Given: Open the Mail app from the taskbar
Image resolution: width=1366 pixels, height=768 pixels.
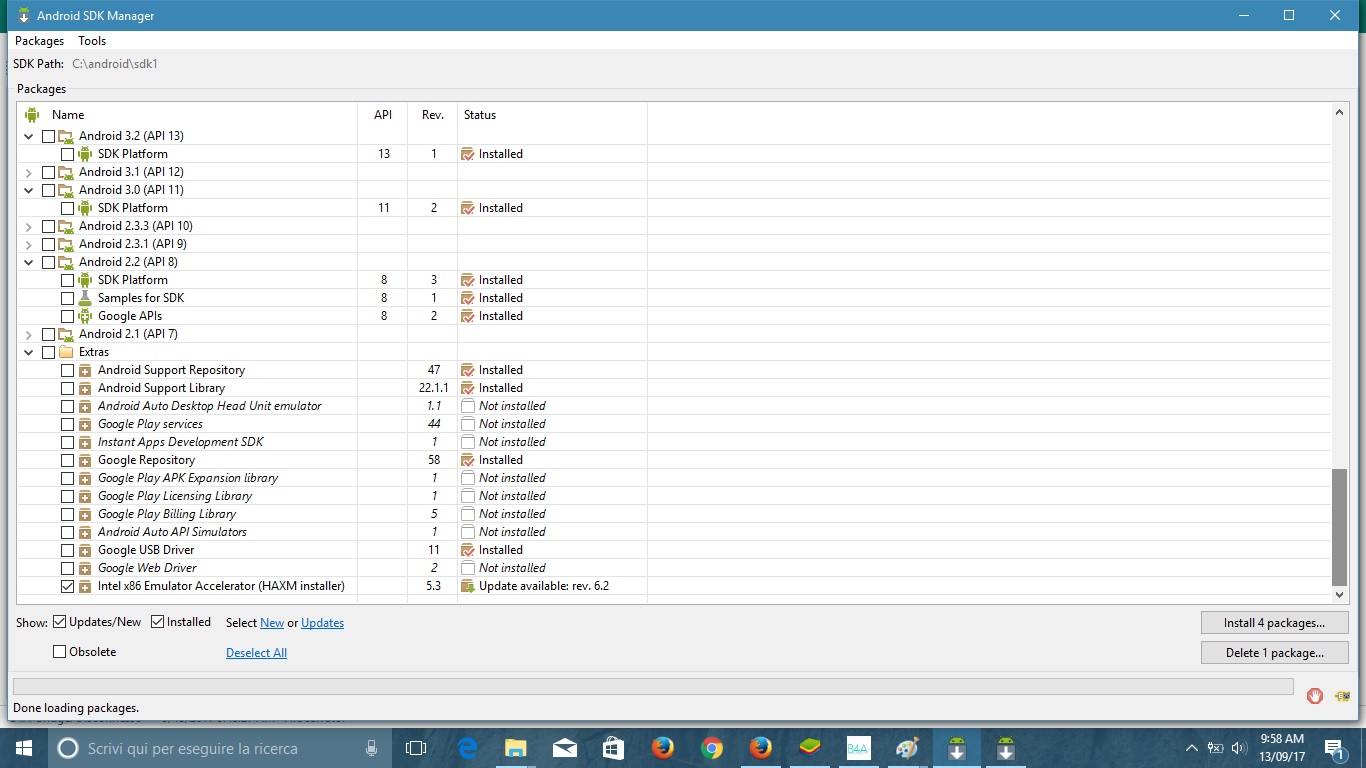Looking at the screenshot, I should click(x=564, y=748).
